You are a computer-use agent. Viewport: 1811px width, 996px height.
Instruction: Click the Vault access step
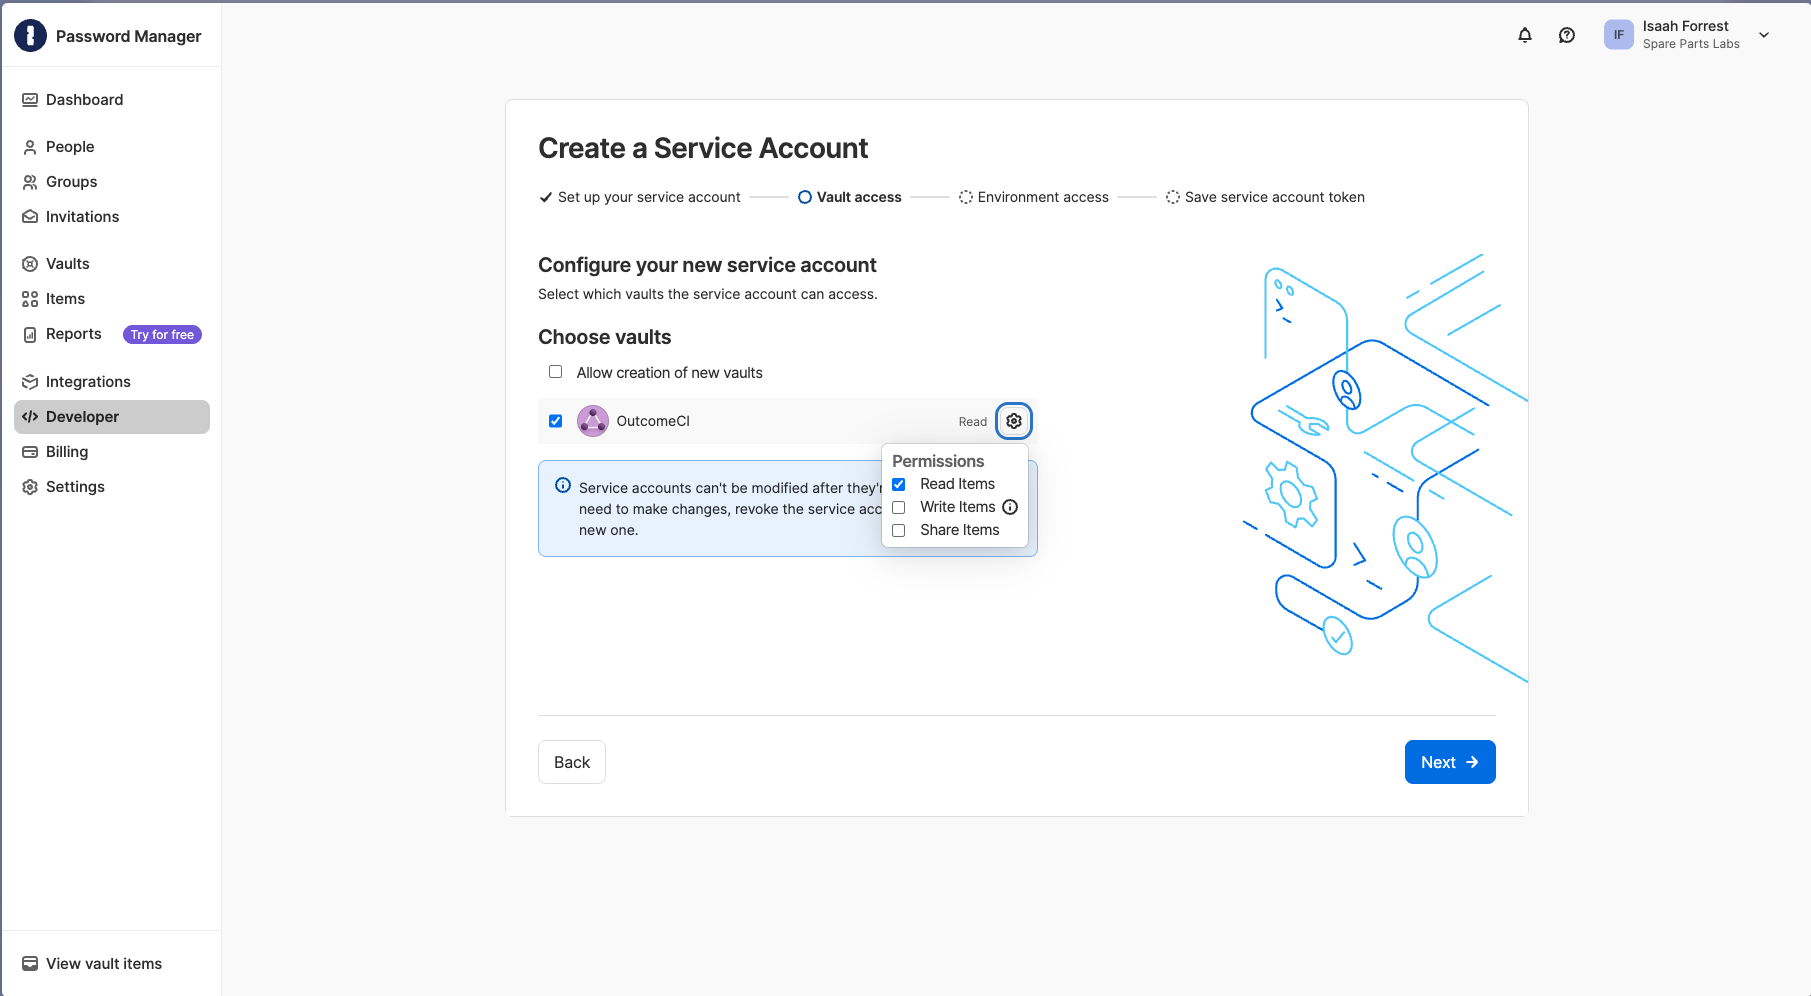850,197
